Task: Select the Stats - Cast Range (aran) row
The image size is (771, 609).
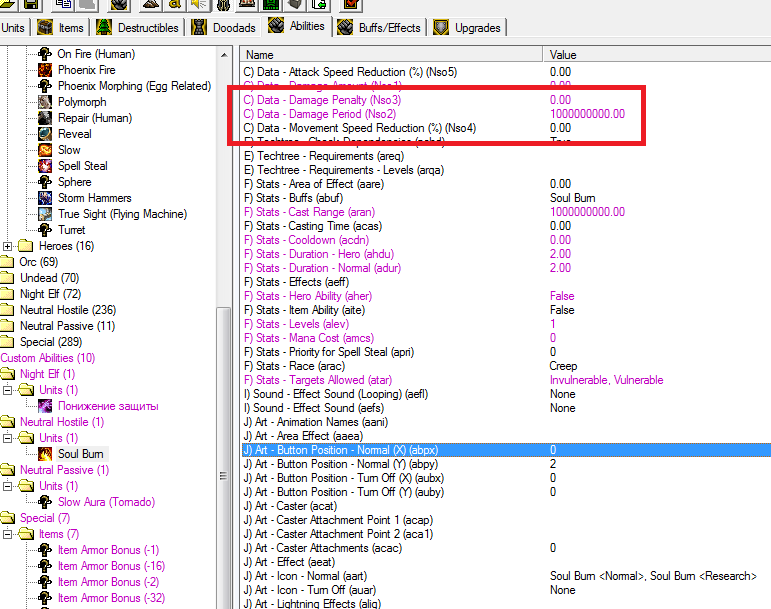Action: [506, 212]
